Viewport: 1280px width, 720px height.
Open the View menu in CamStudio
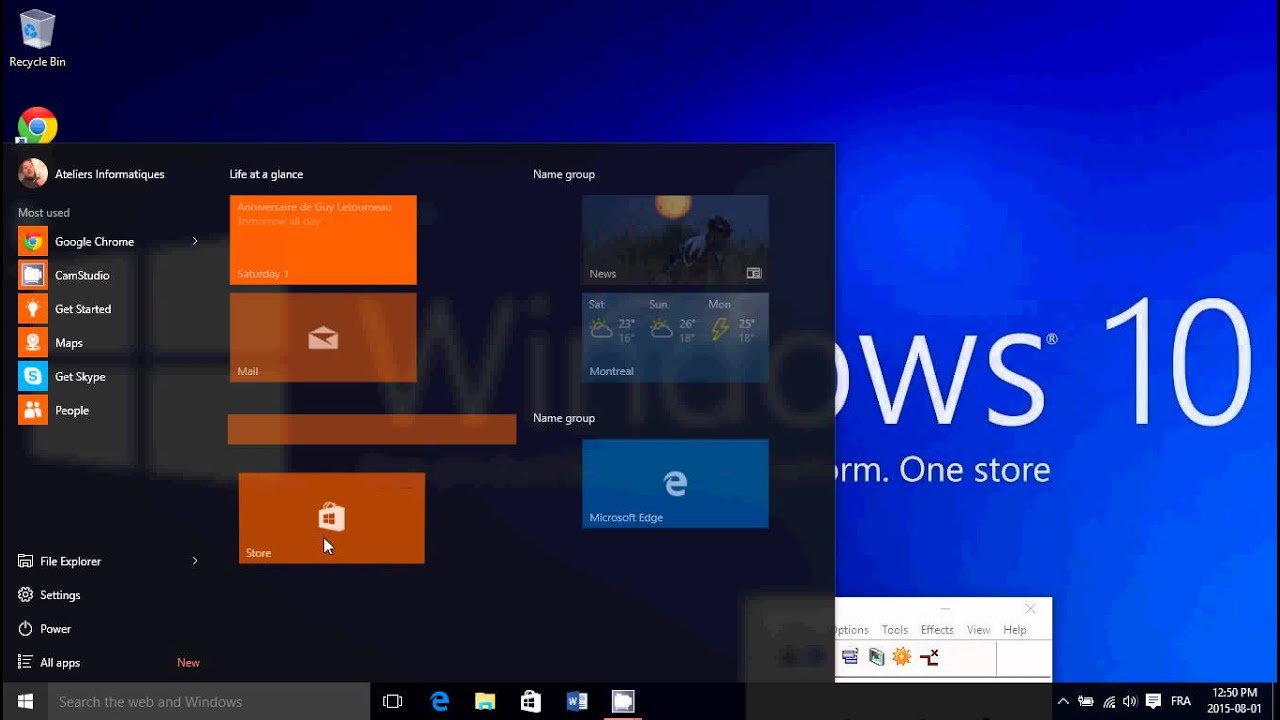tap(979, 630)
